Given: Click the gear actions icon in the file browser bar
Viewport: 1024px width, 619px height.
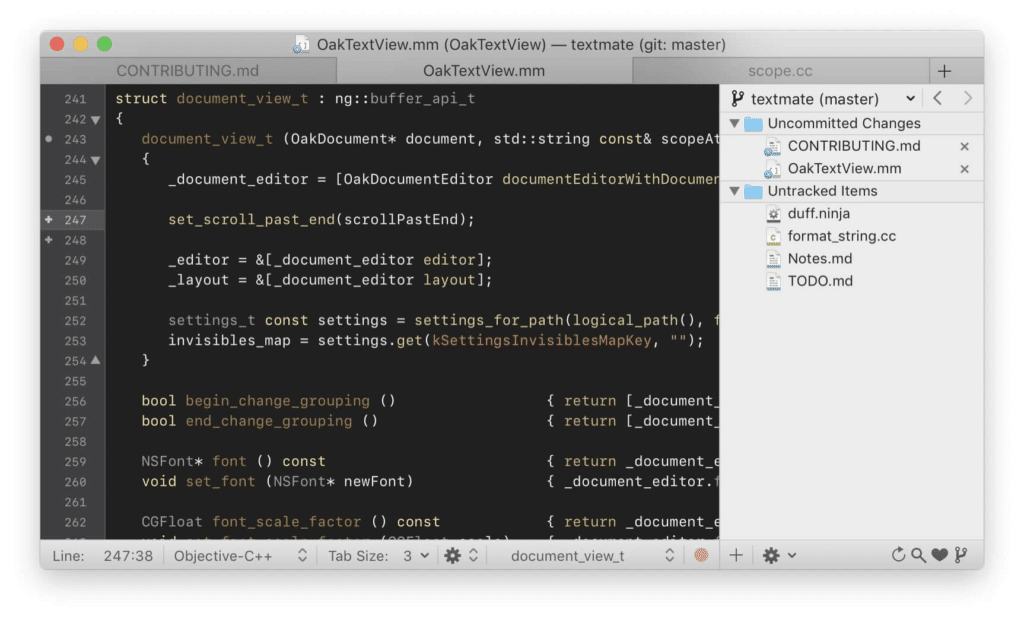Looking at the screenshot, I should [x=772, y=555].
